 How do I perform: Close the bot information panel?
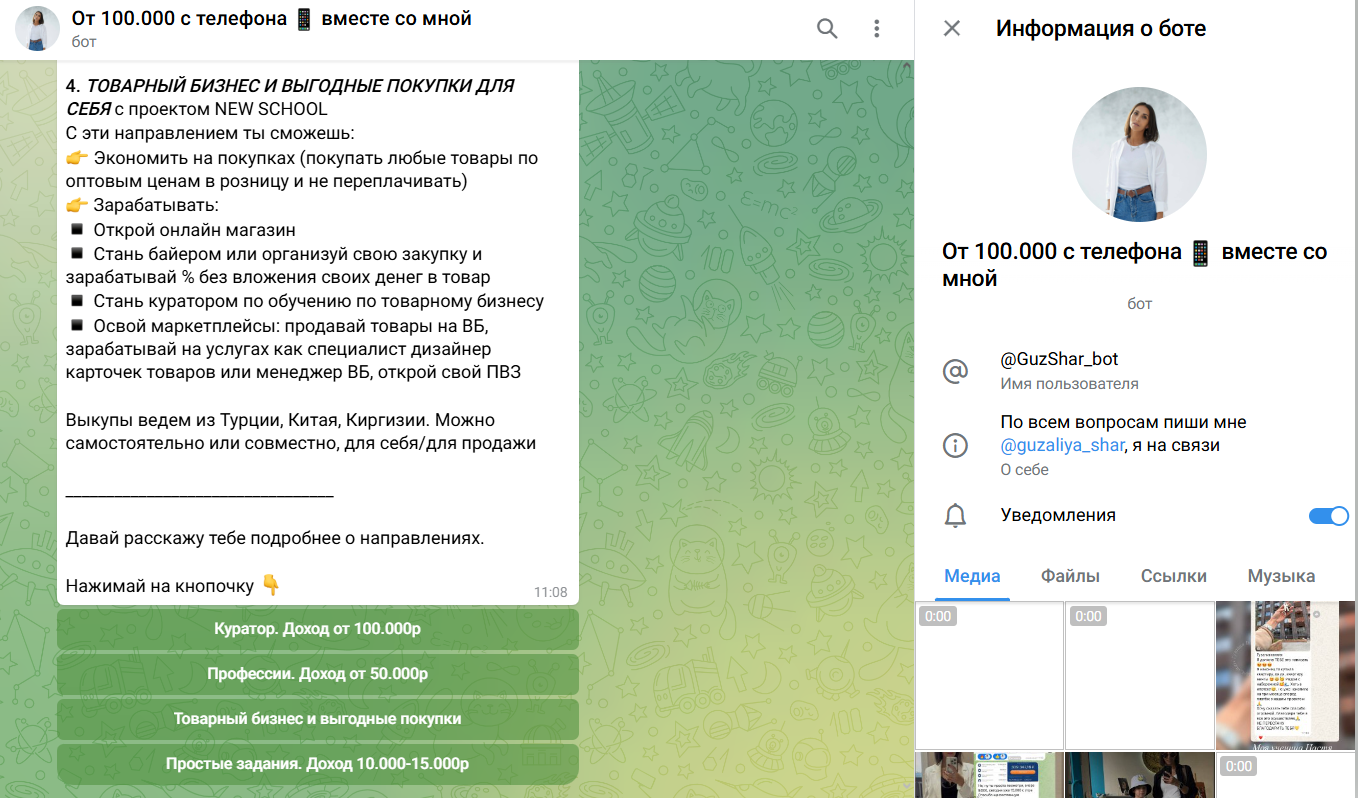coord(952,29)
